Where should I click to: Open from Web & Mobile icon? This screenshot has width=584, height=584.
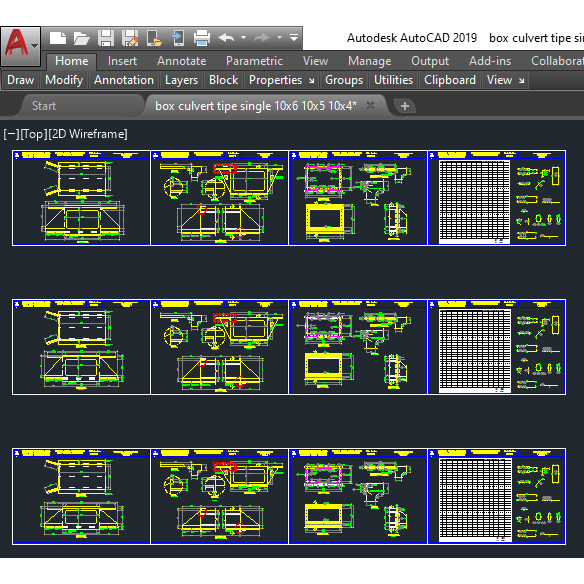click(x=154, y=38)
